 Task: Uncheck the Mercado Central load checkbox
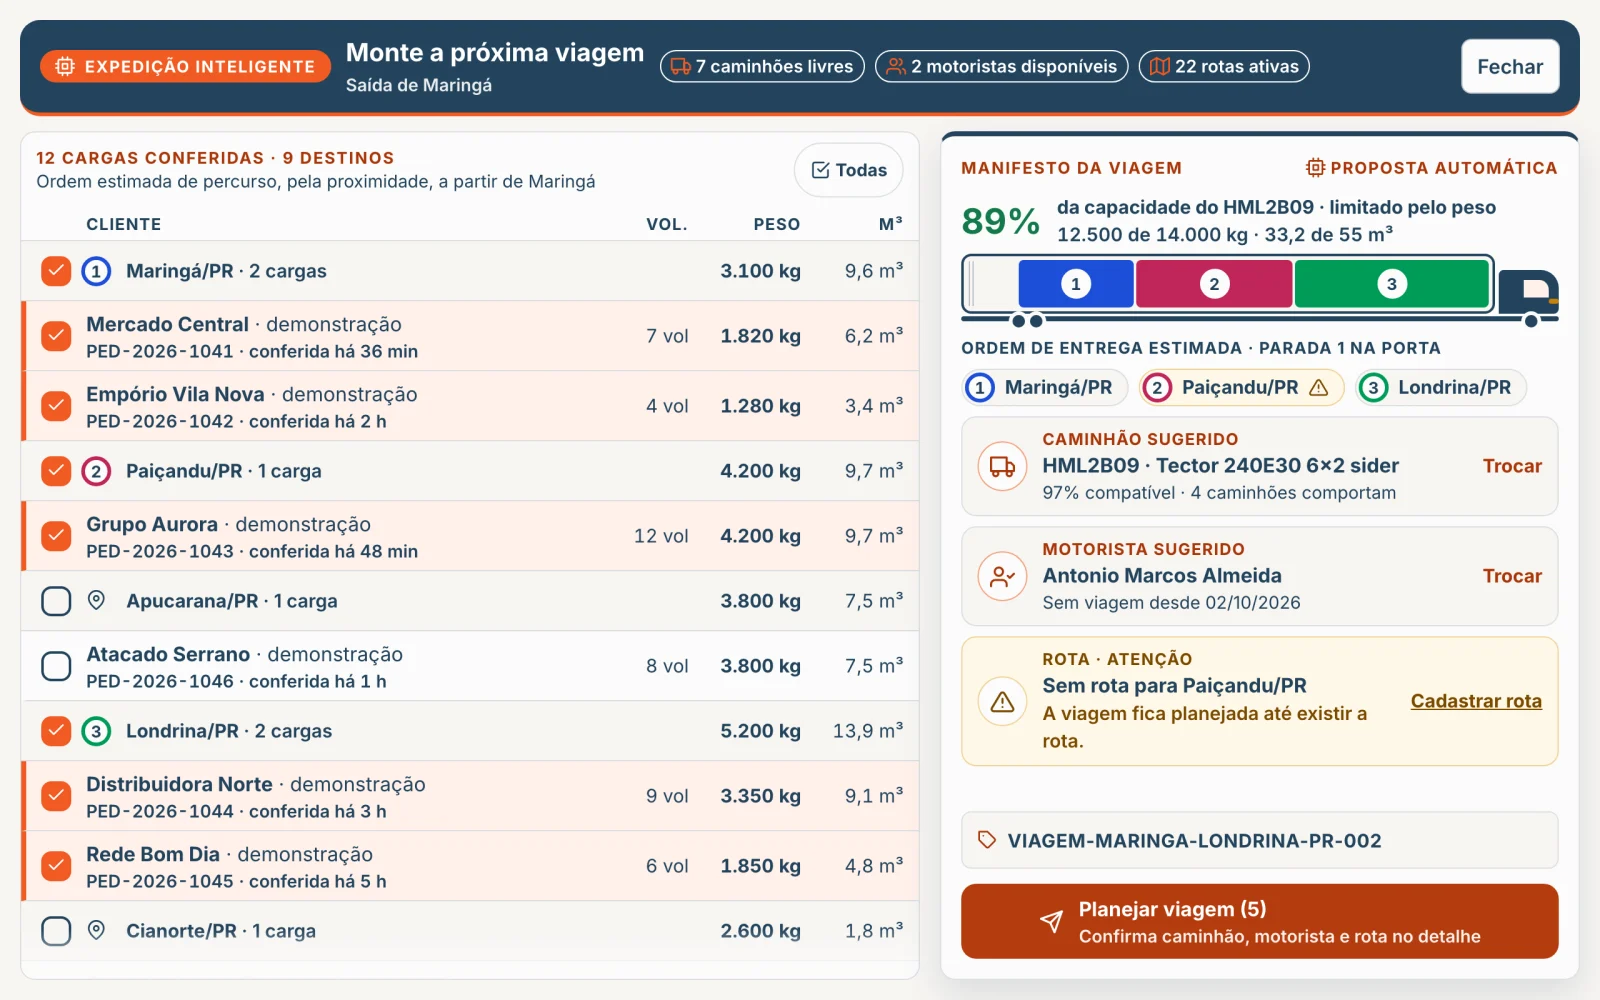pyautogui.click(x=56, y=336)
